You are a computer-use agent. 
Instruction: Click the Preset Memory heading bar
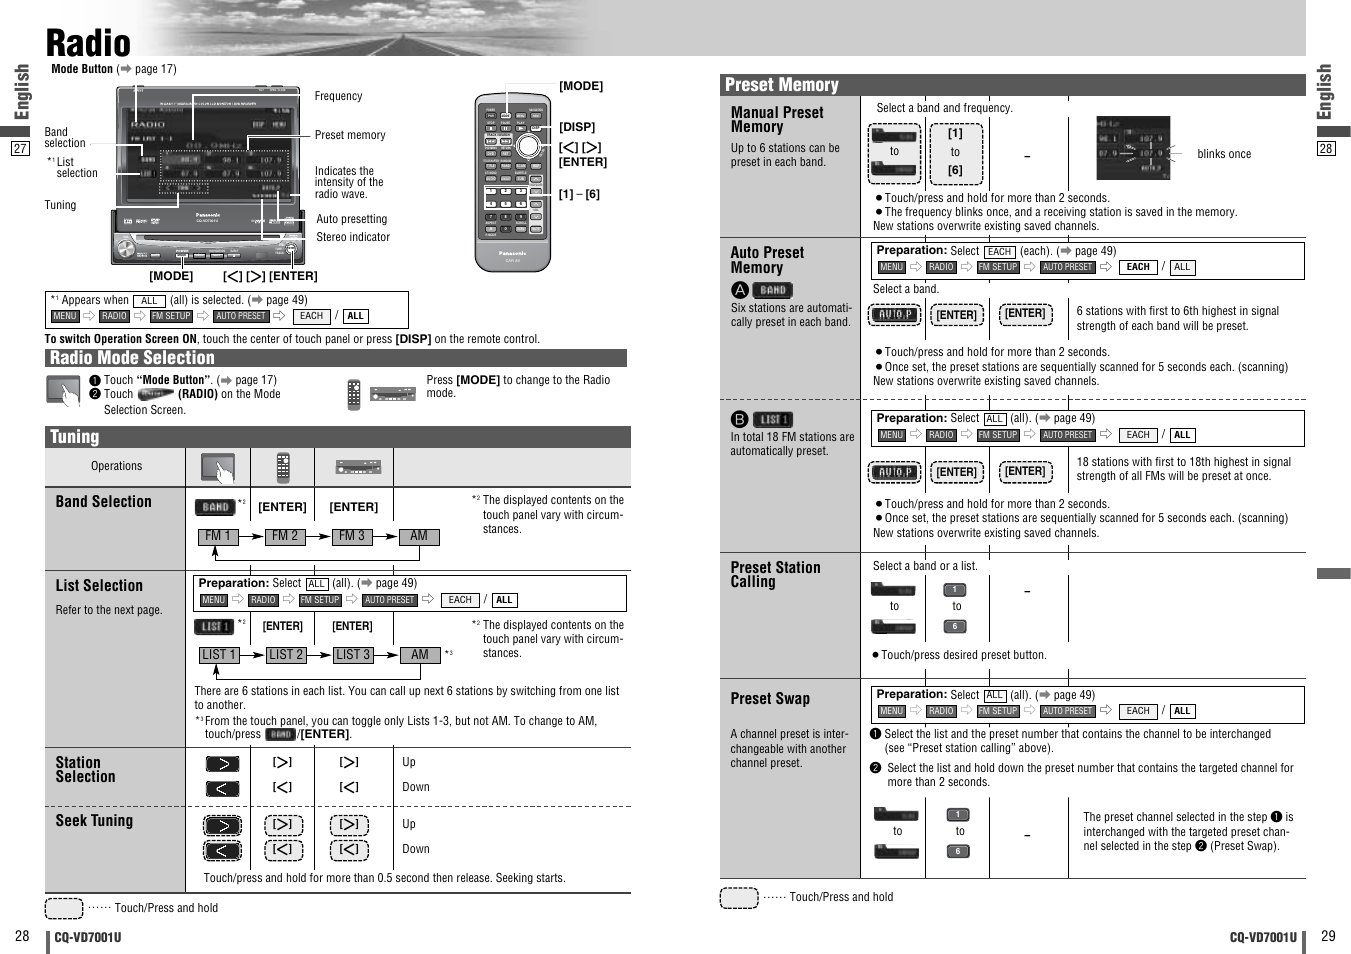pos(1013,85)
